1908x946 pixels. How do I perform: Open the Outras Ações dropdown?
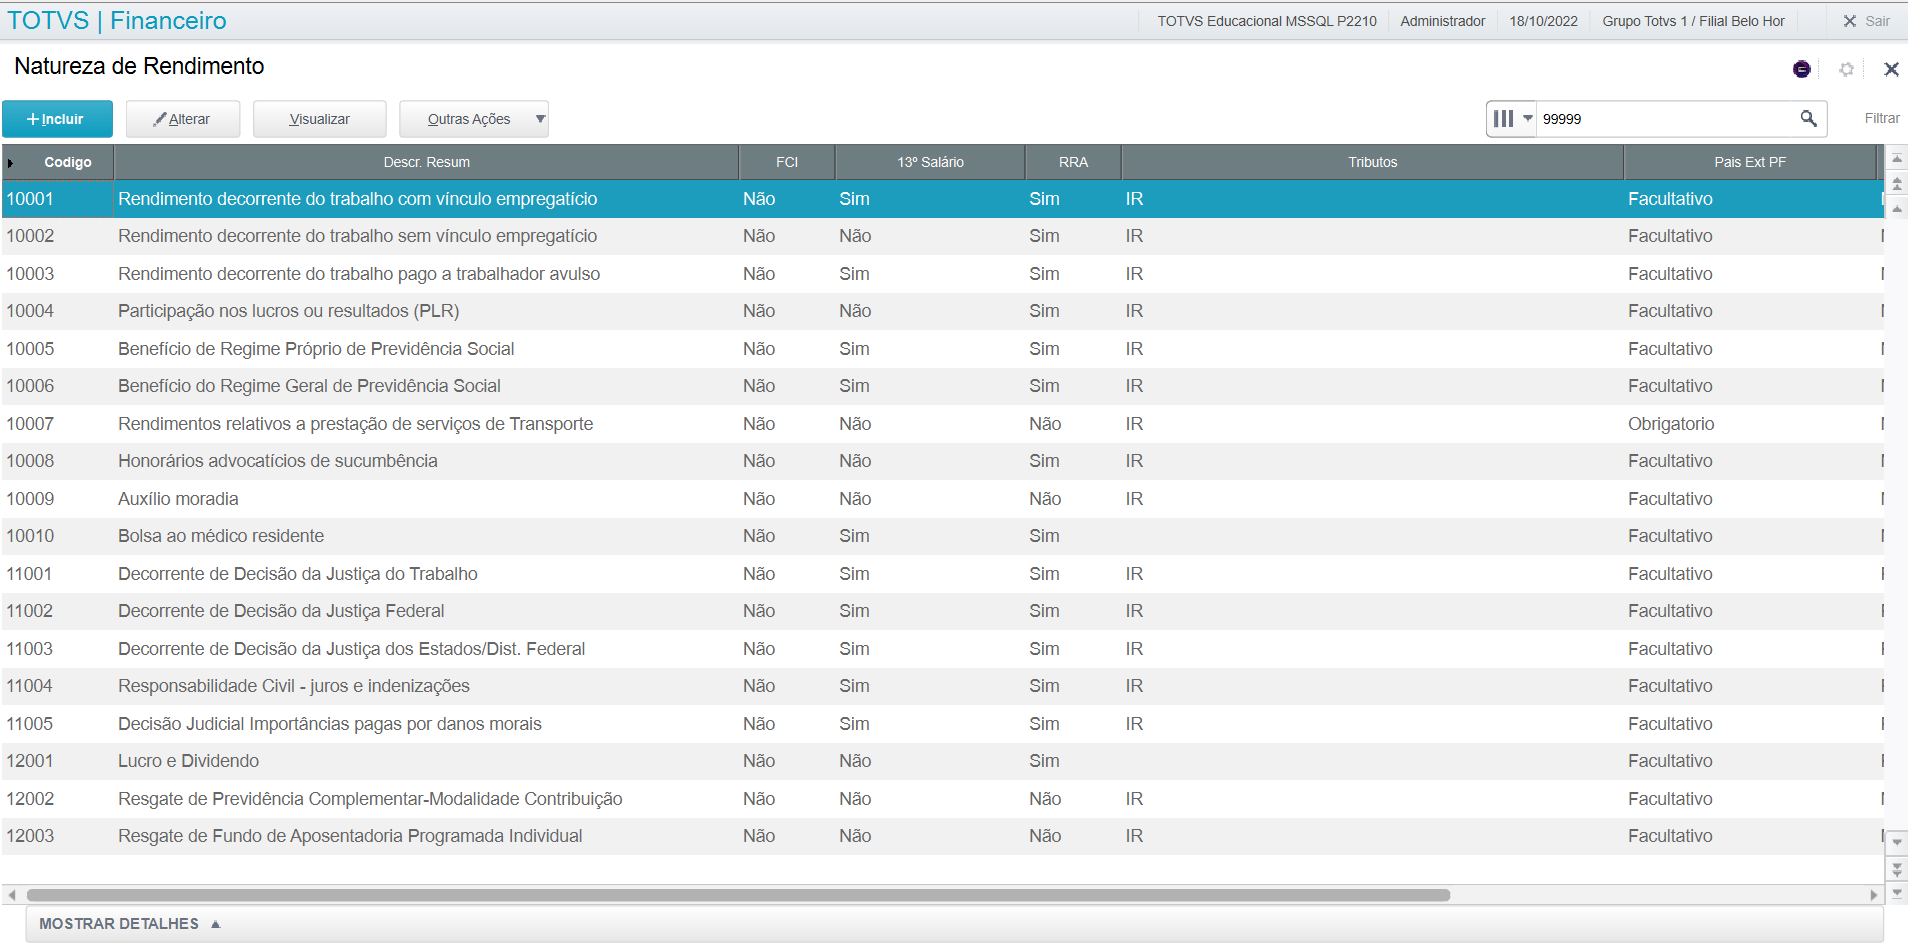(474, 119)
